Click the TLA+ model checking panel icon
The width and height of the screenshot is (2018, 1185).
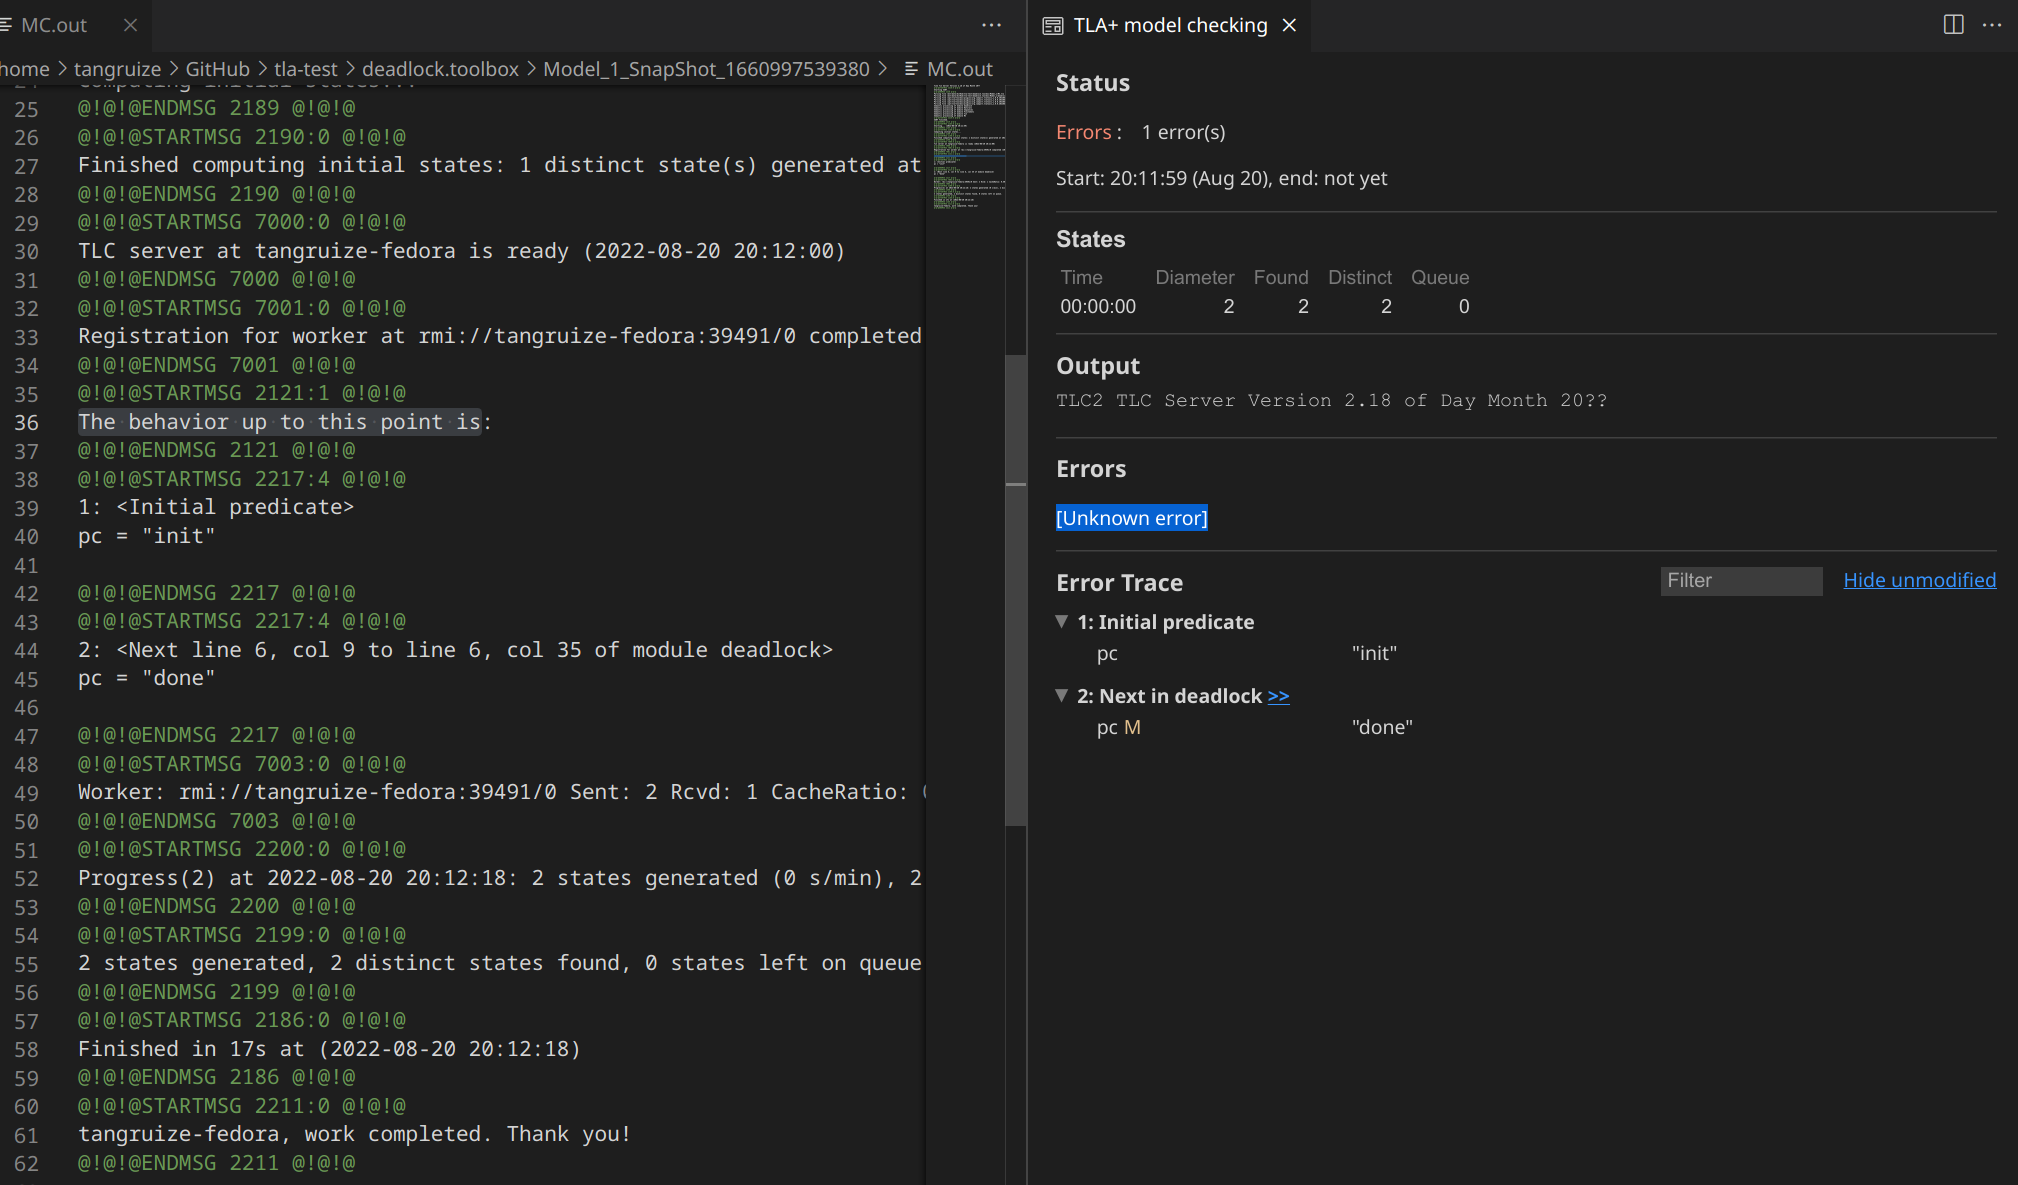click(1052, 25)
